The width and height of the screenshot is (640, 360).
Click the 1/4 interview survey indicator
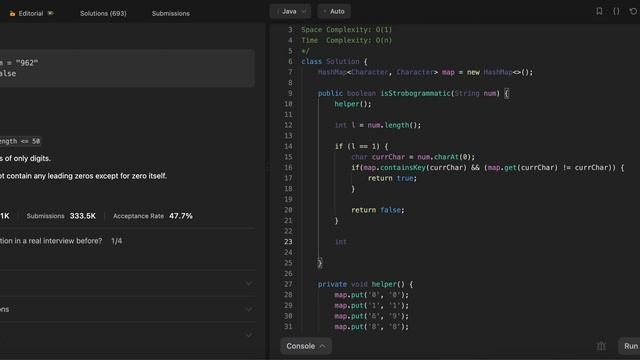(117, 241)
